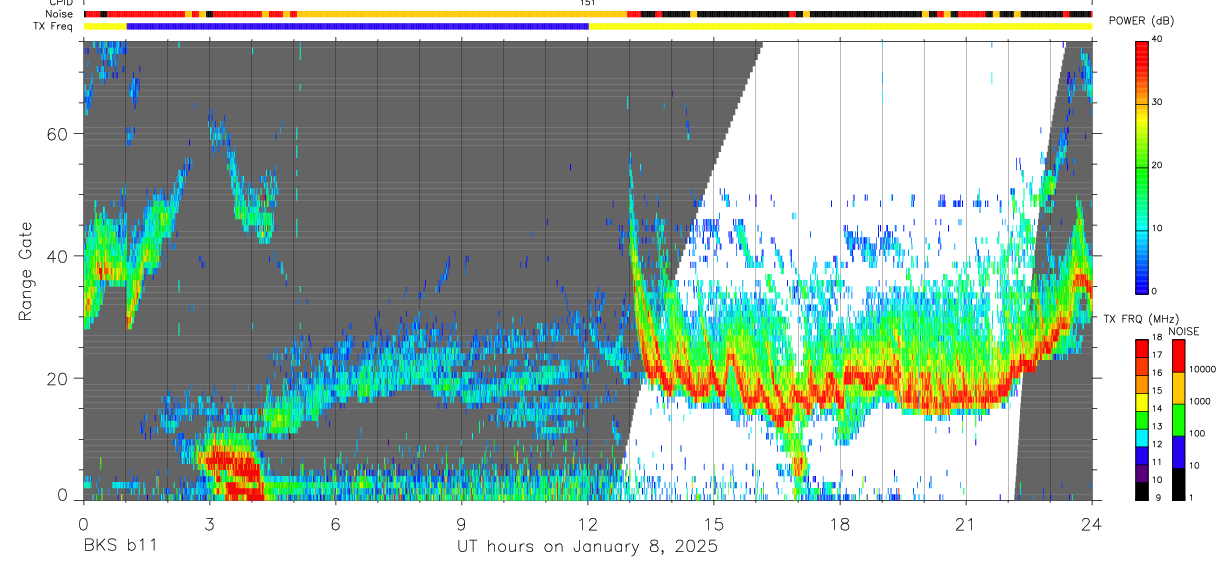1228x567 pixels.
Task: Click the purple segment of TX FRQ colorbar
Action: pos(1142,473)
